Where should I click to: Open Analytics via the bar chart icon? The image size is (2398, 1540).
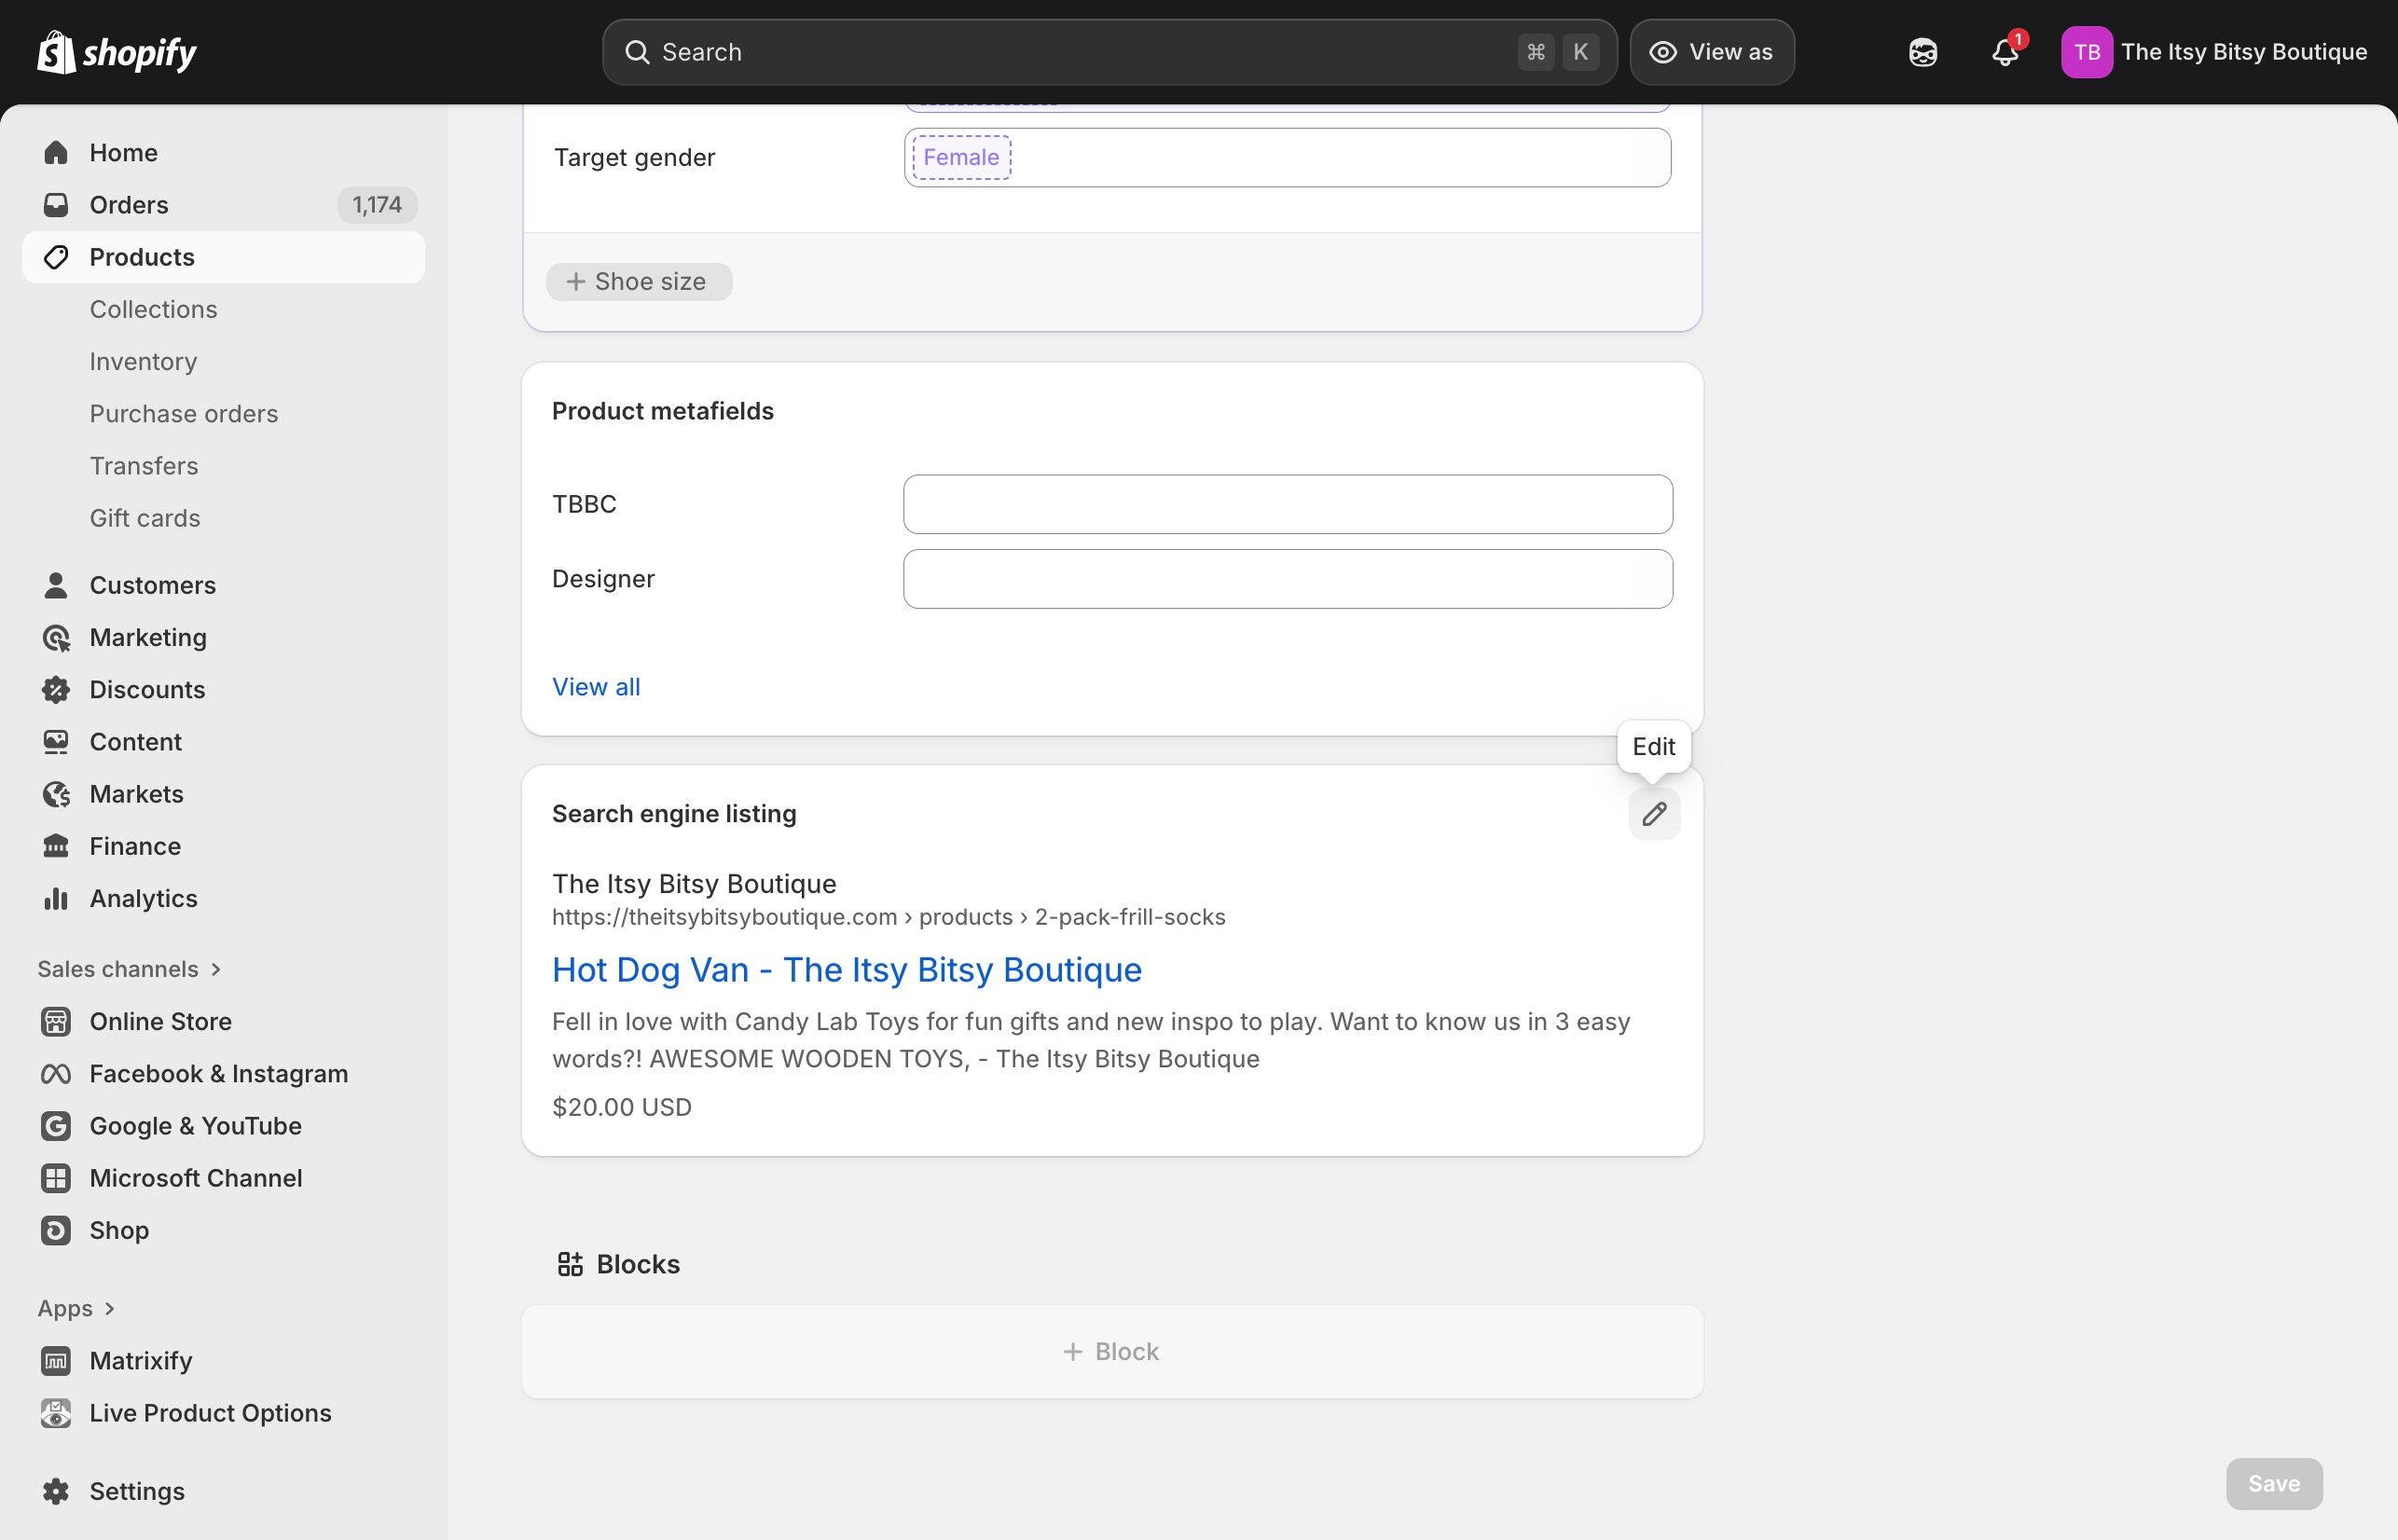click(x=56, y=898)
